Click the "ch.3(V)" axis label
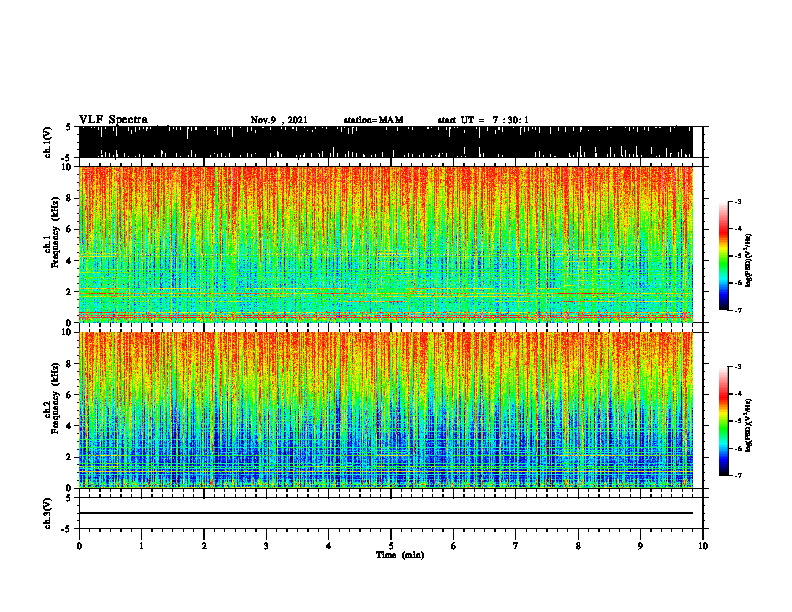Image resolution: width=792 pixels, height=612 pixels. click(48, 514)
